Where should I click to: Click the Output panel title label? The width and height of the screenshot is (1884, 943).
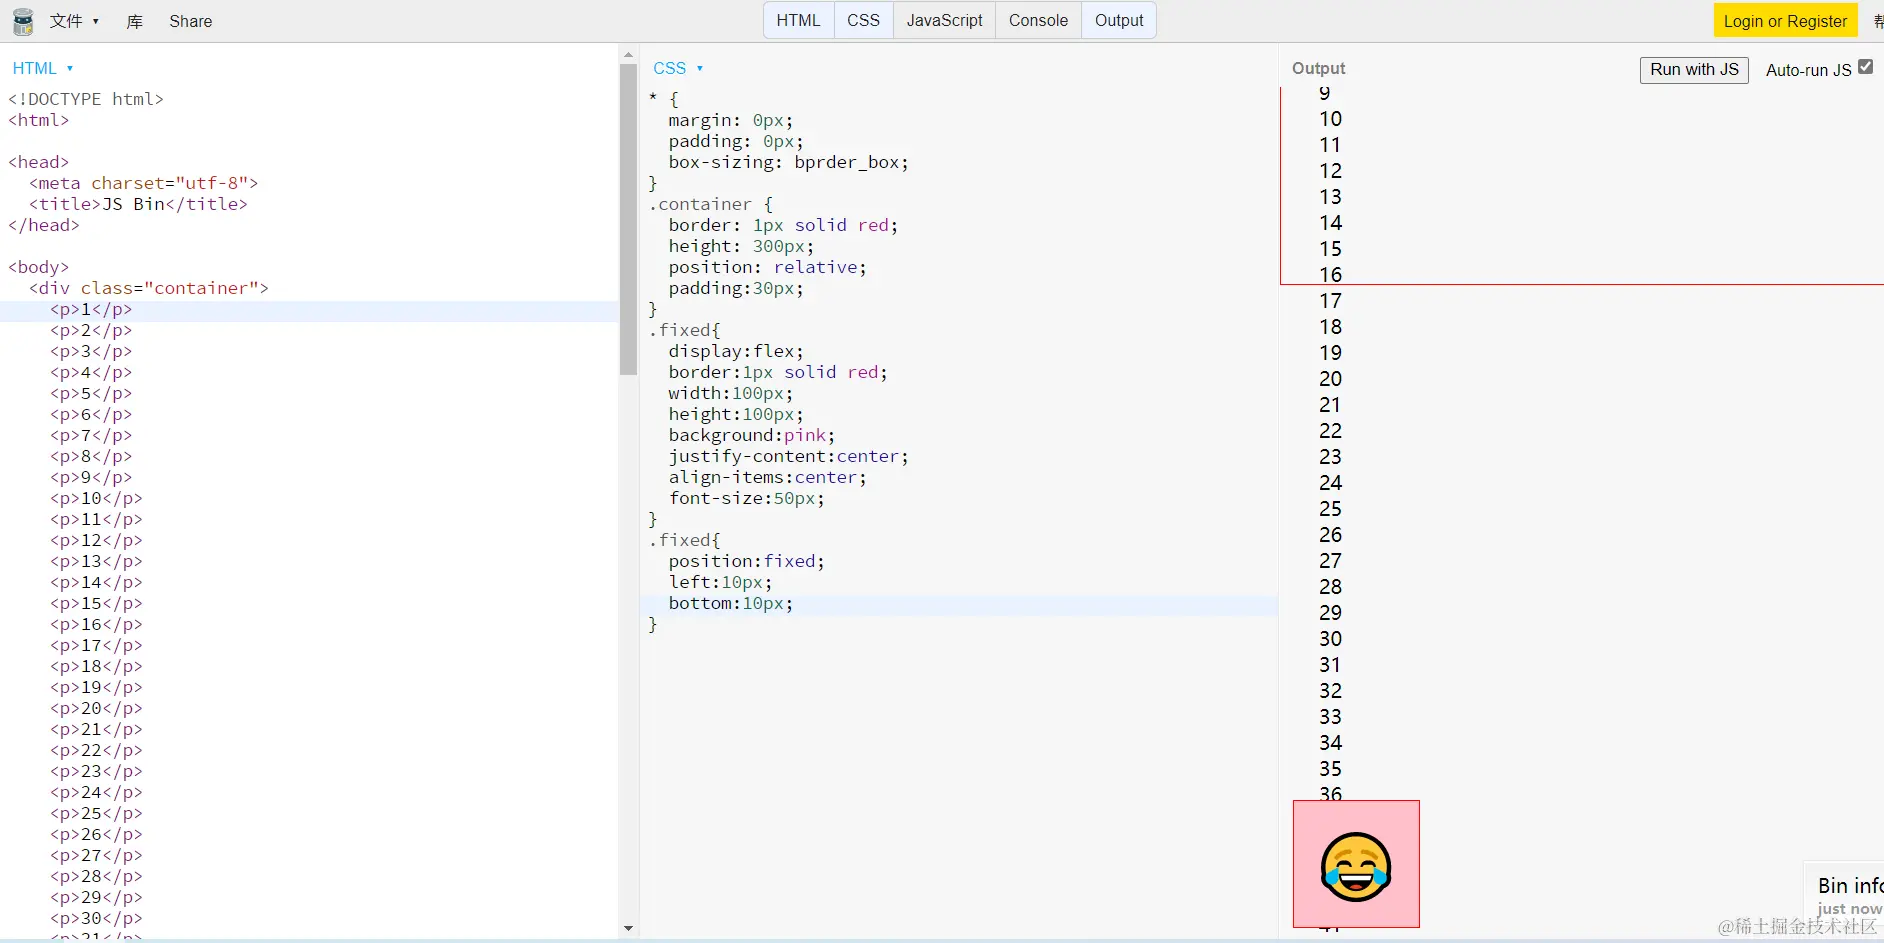click(x=1318, y=68)
